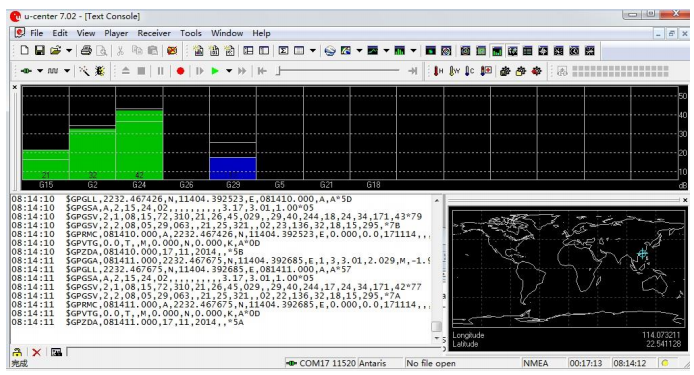Click the red crossed-out envelope icon
Image resolution: width=694 pixels, height=375 pixels.
(172, 50)
